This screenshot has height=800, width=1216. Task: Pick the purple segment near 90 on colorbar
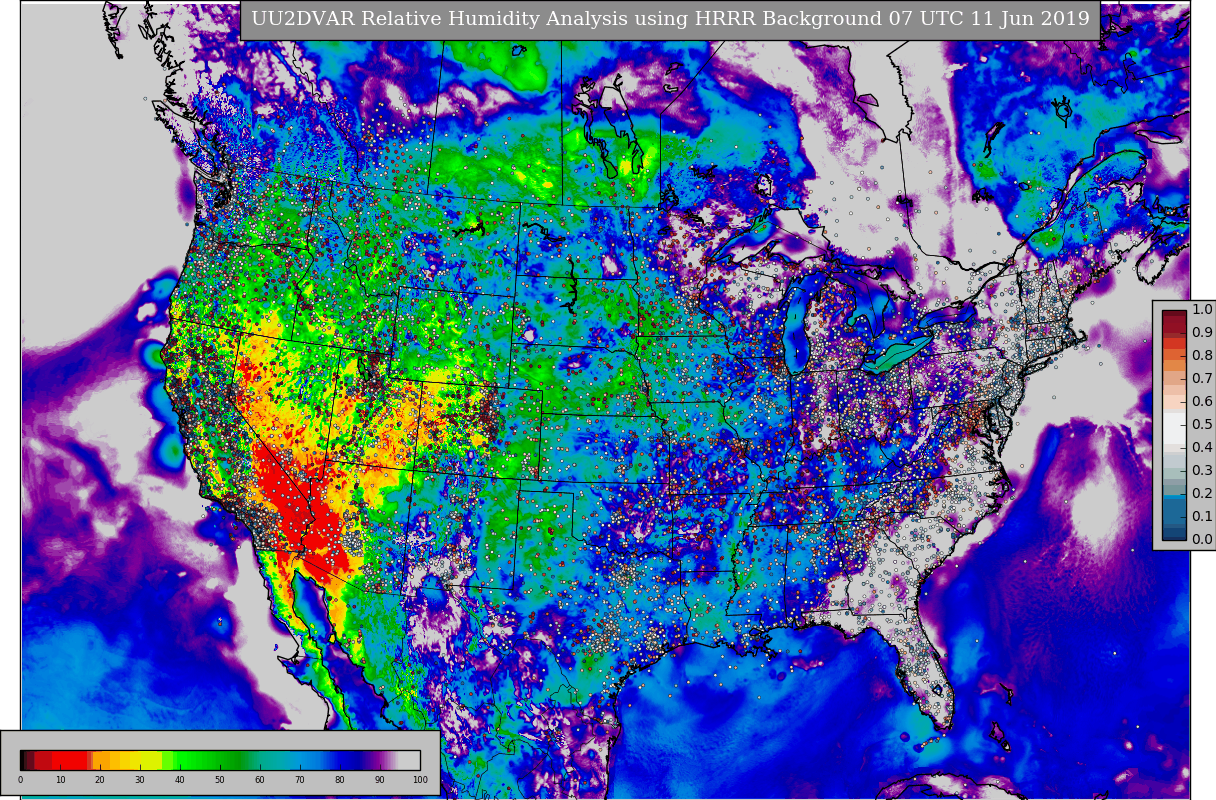click(380, 760)
